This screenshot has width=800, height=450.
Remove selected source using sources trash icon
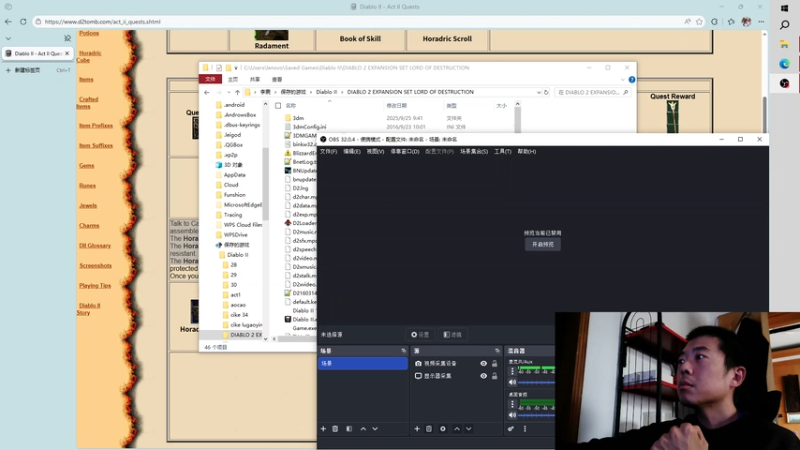click(429, 429)
